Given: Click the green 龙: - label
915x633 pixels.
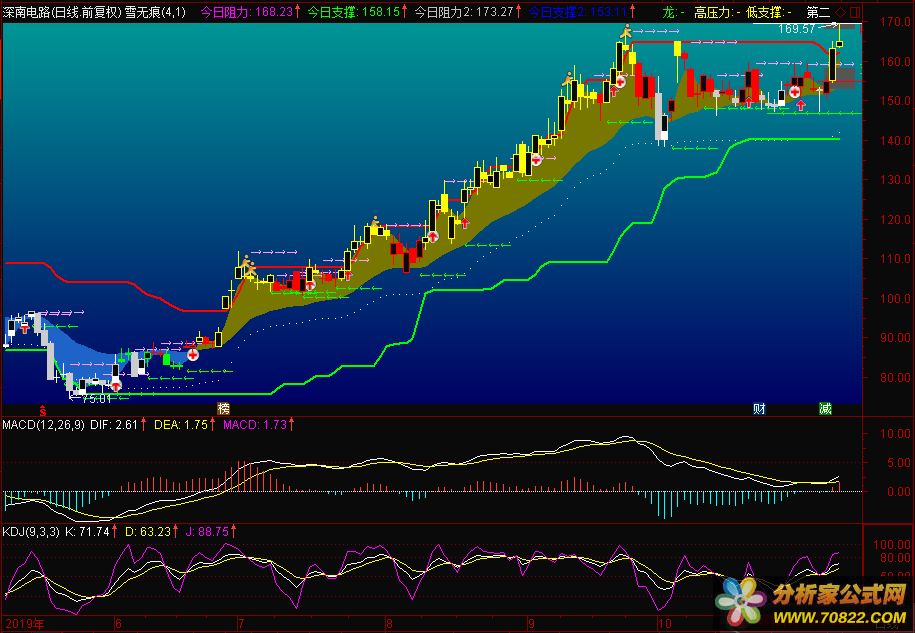Looking at the screenshot, I should 673,12.
